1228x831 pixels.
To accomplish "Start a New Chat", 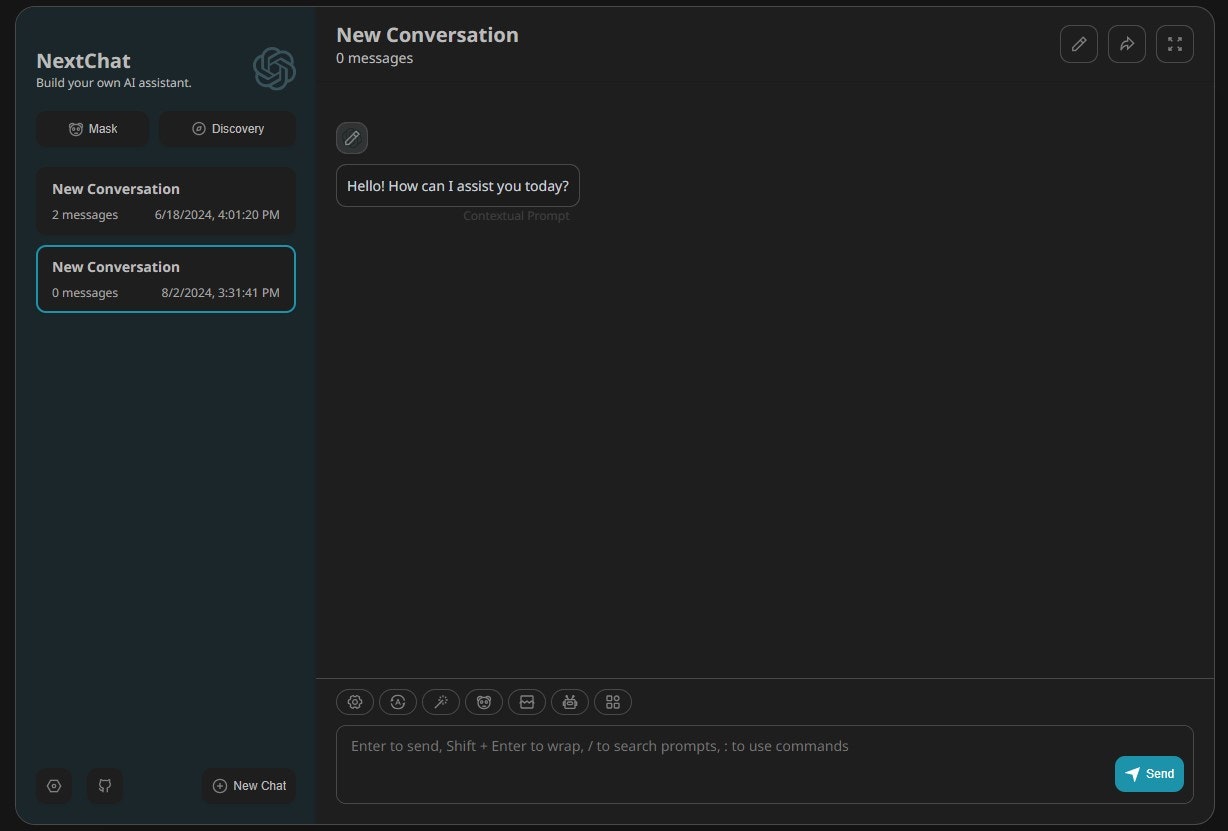I will (248, 786).
